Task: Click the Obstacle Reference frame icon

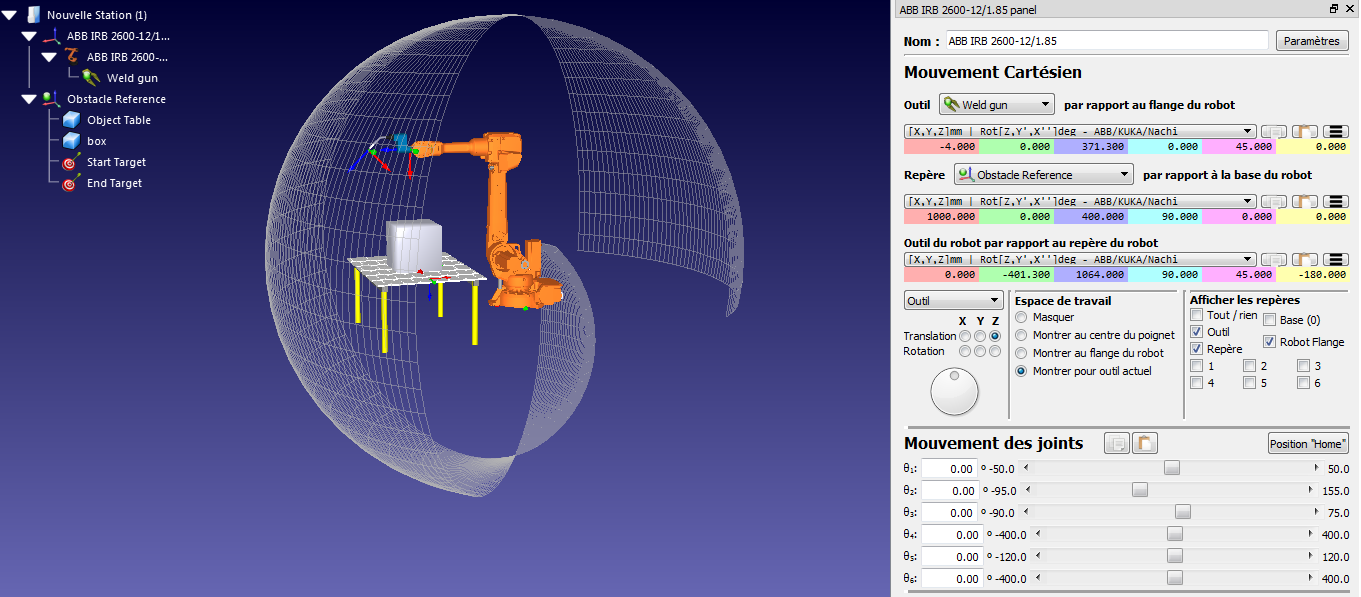Action: tap(52, 99)
